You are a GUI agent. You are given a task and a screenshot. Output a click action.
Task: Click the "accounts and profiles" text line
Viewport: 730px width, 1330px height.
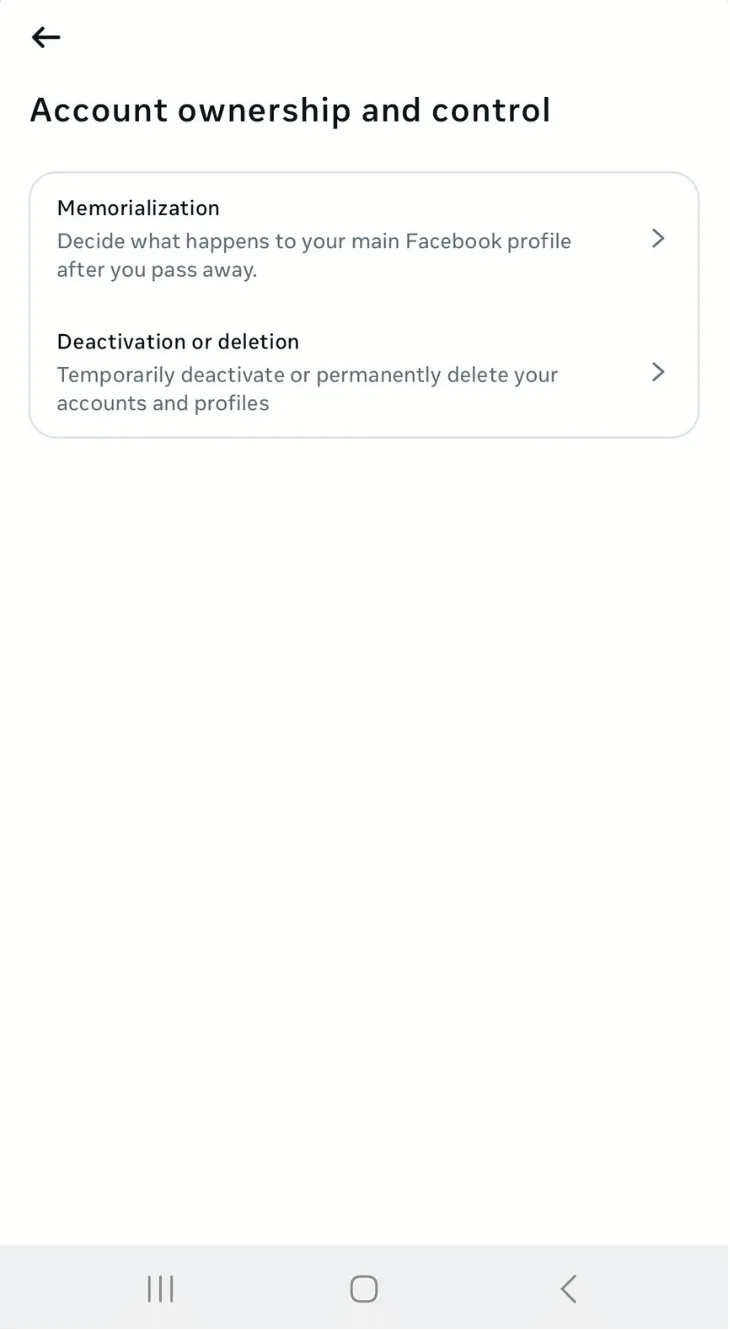point(163,403)
